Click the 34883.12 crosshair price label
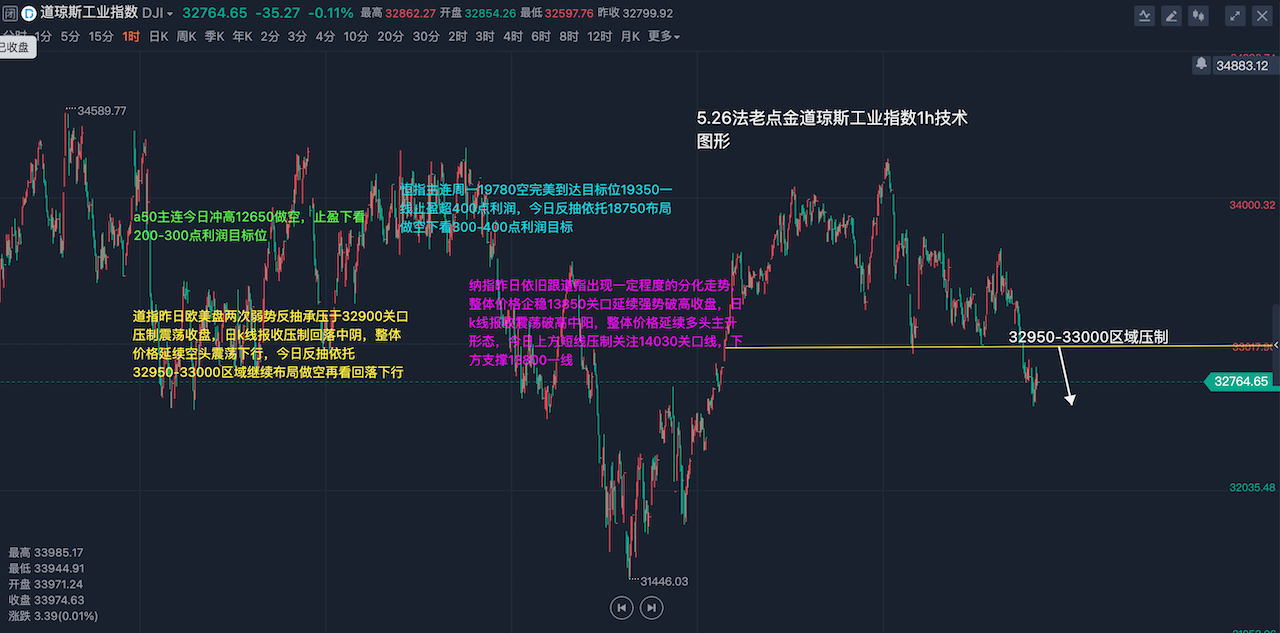This screenshot has width=1280, height=633. 1241,65
